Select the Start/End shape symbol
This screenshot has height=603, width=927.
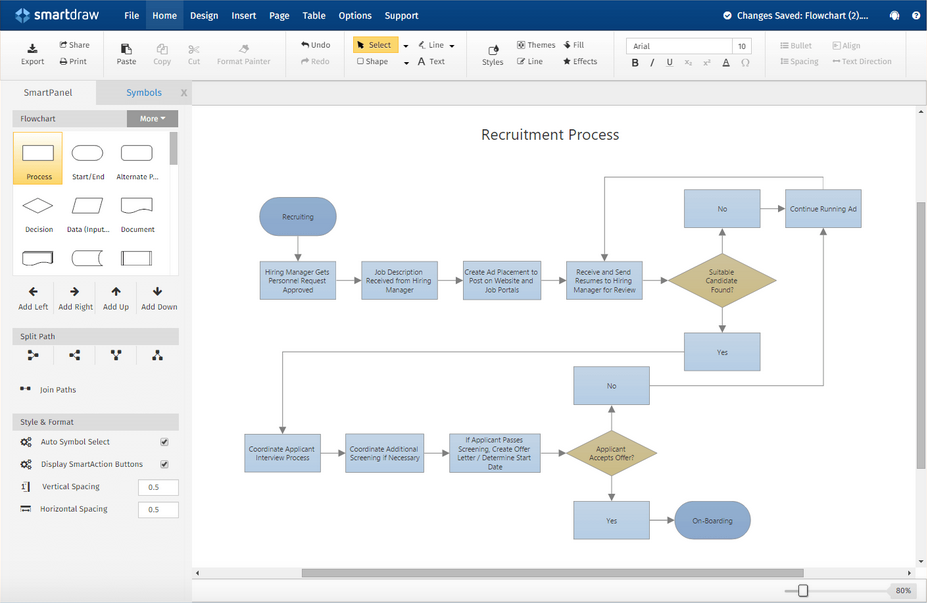(87, 153)
